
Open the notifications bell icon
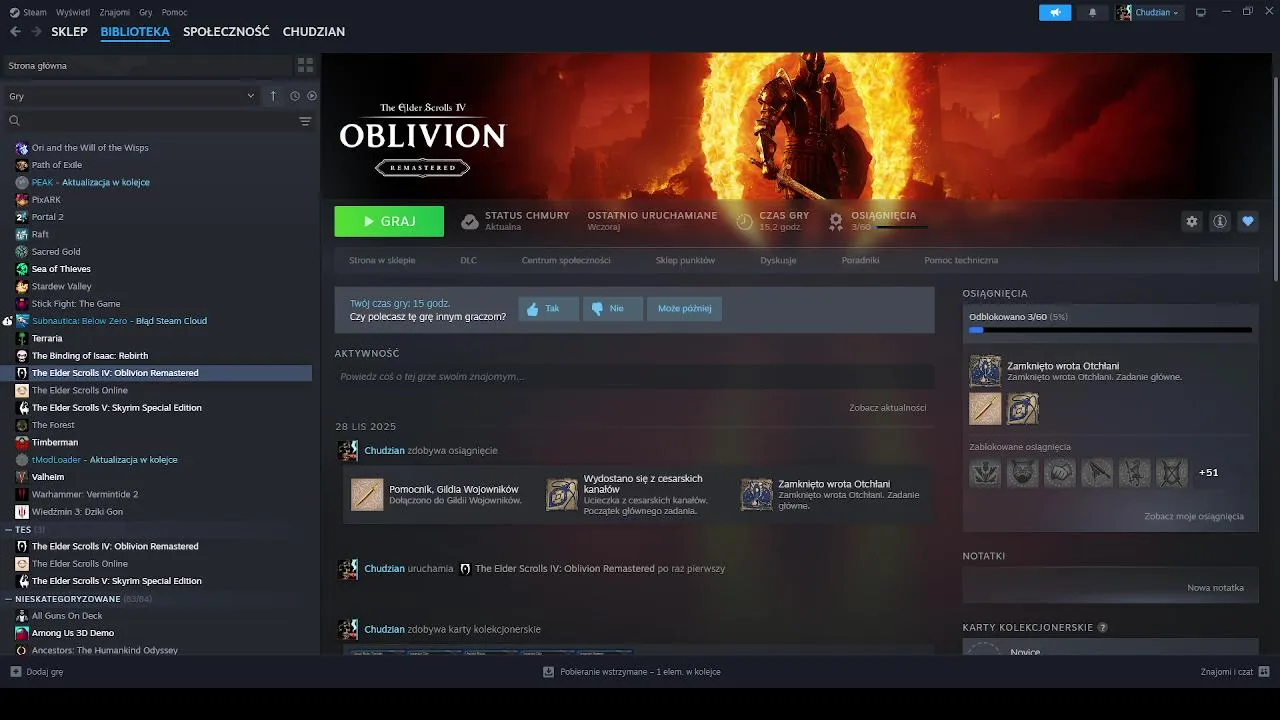tap(1092, 12)
